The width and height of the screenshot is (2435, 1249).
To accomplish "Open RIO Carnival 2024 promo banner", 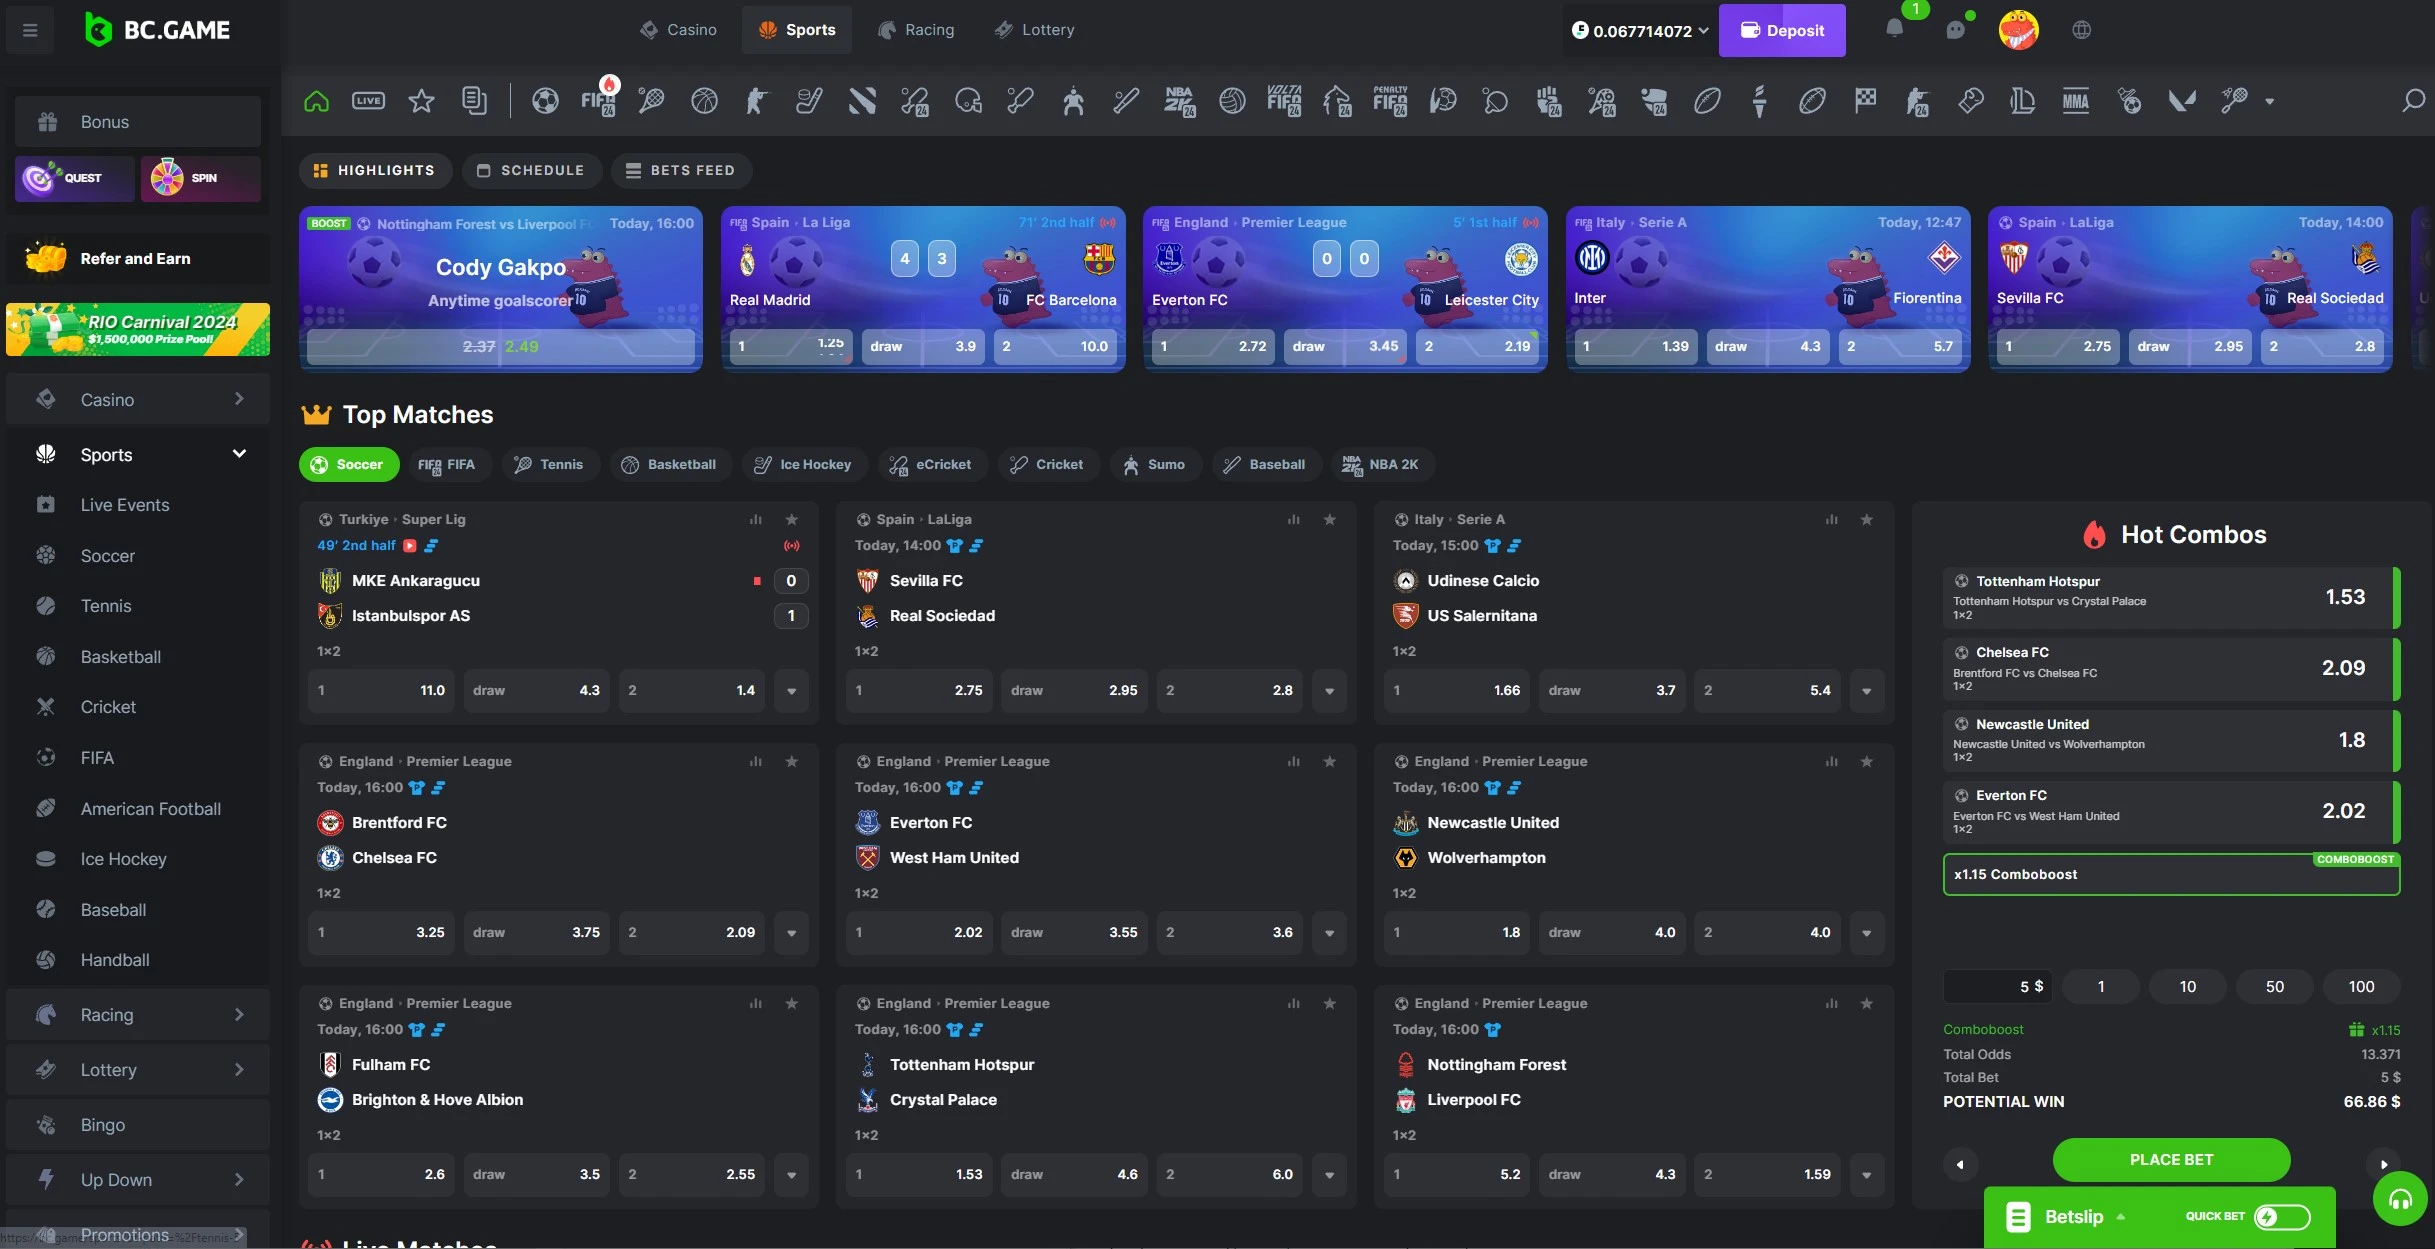I will (x=138, y=329).
